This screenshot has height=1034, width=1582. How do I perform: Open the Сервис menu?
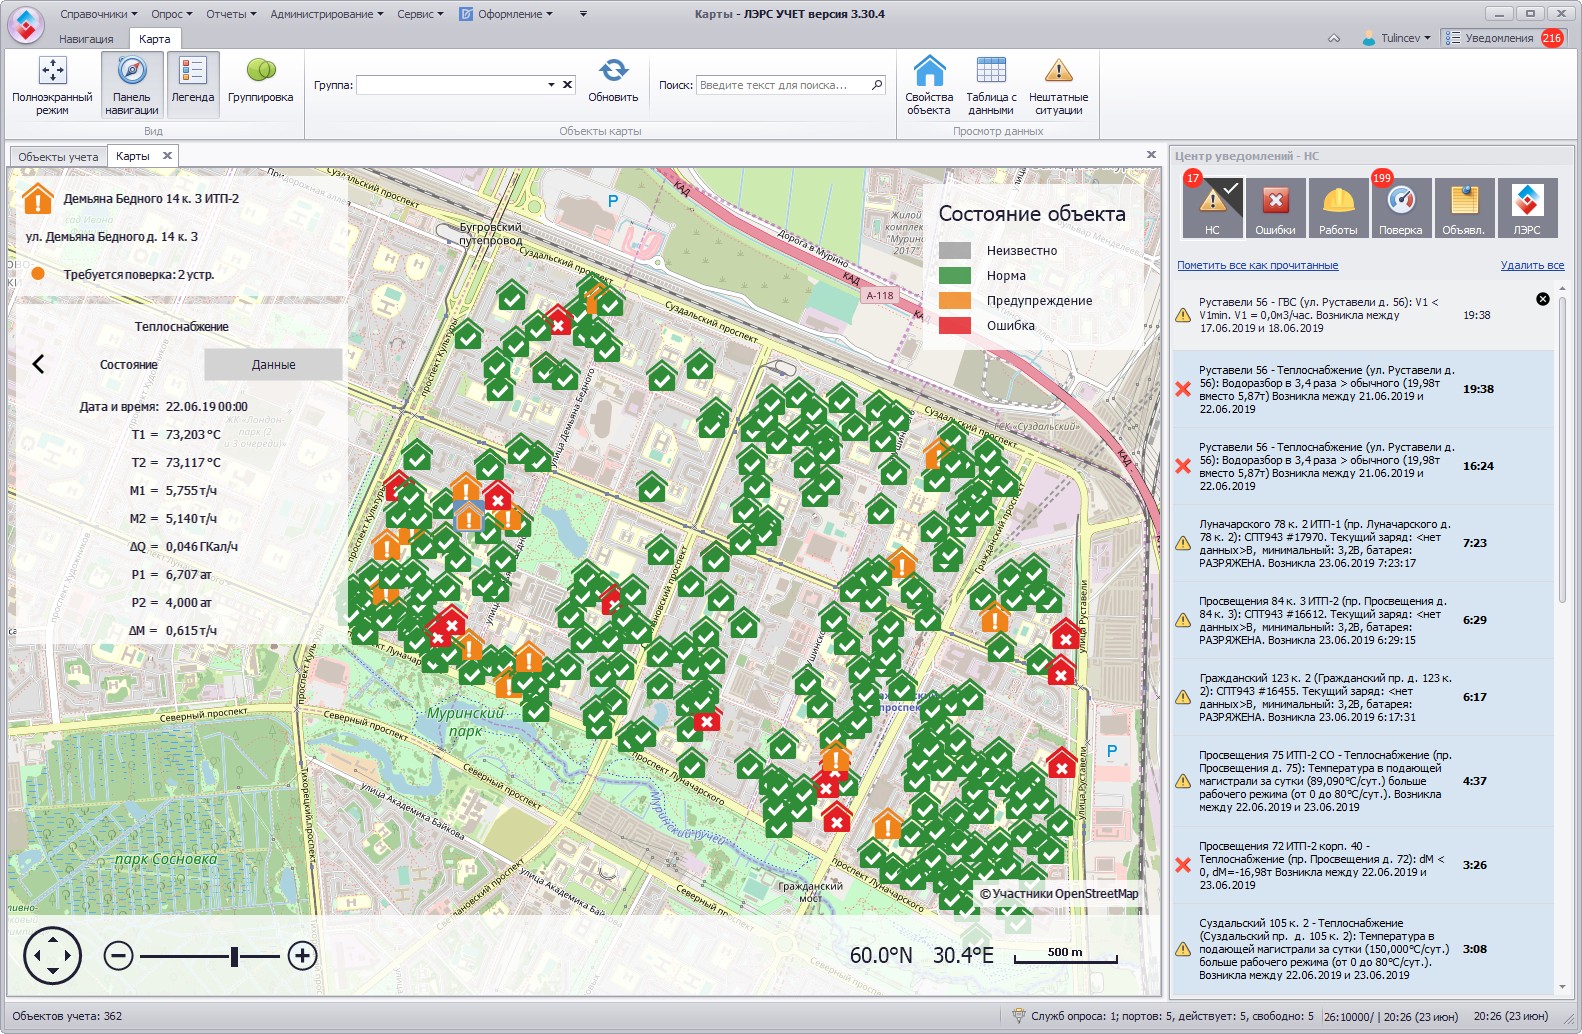click(420, 14)
